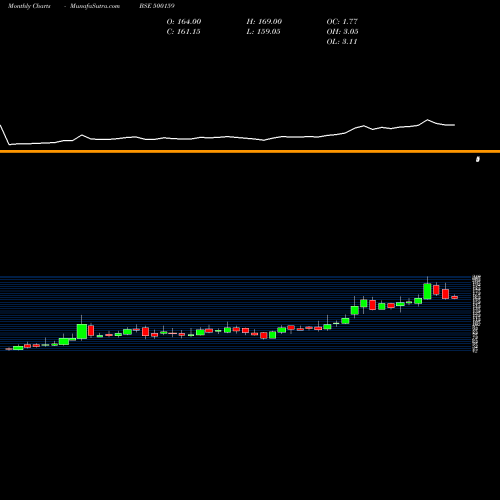Click the '0' axis label below orange line
The image size is (500, 500).
coord(478,159)
